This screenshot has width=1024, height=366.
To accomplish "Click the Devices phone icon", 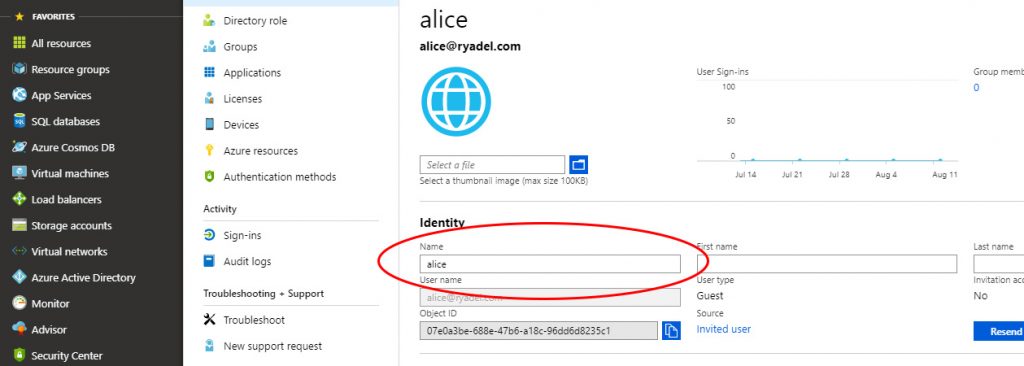I will tap(209, 124).
